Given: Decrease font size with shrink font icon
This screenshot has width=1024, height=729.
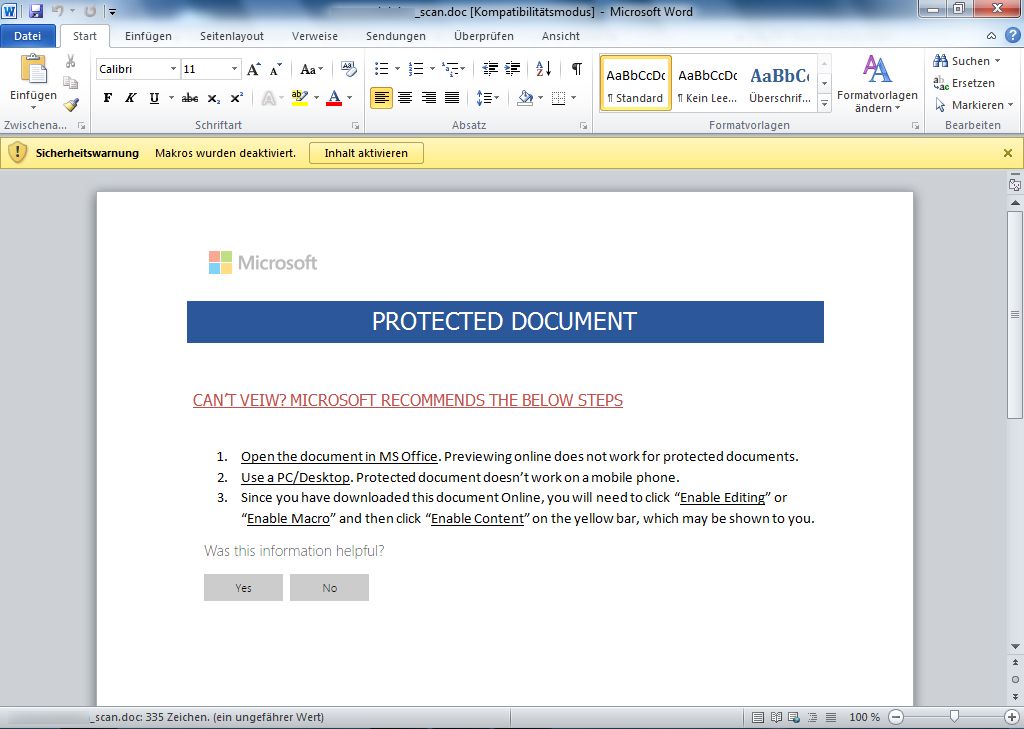Looking at the screenshot, I should pyautogui.click(x=276, y=69).
